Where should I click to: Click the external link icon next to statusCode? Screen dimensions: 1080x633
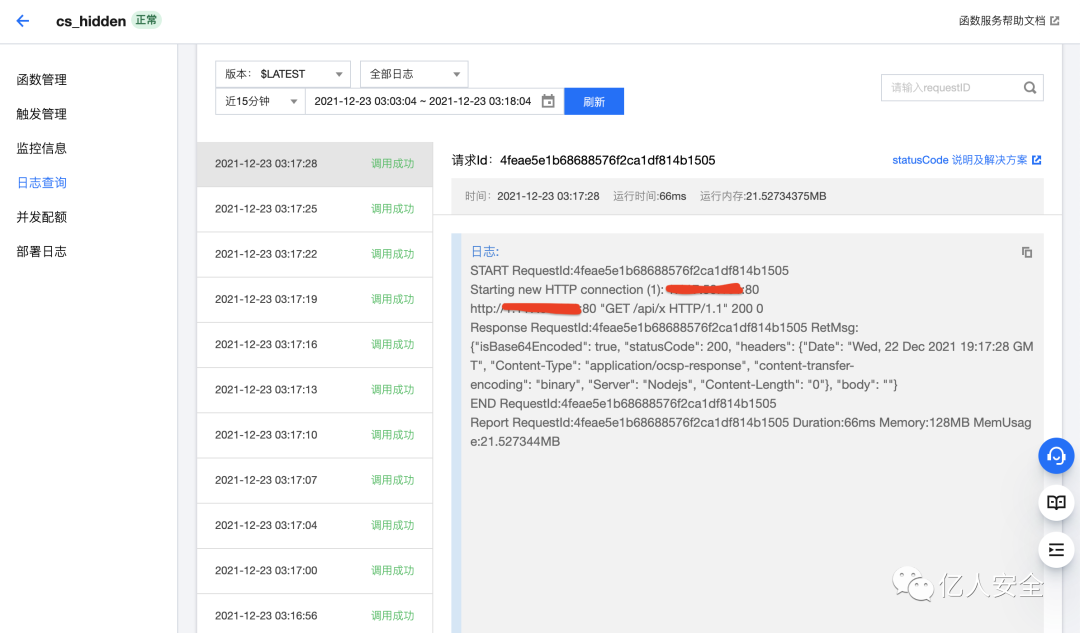click(x=1037, y=160)
